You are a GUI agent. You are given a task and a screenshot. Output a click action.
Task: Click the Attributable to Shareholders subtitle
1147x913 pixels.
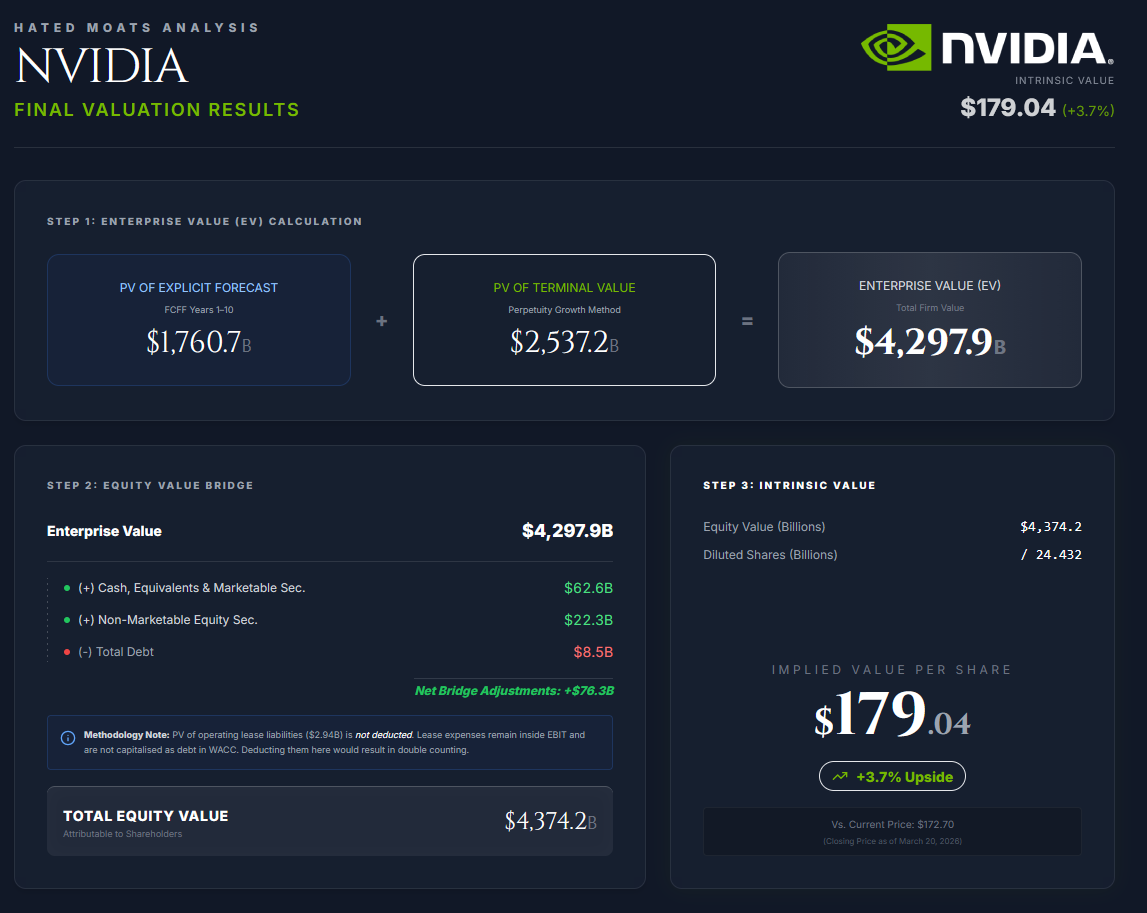tap(122, 834)
